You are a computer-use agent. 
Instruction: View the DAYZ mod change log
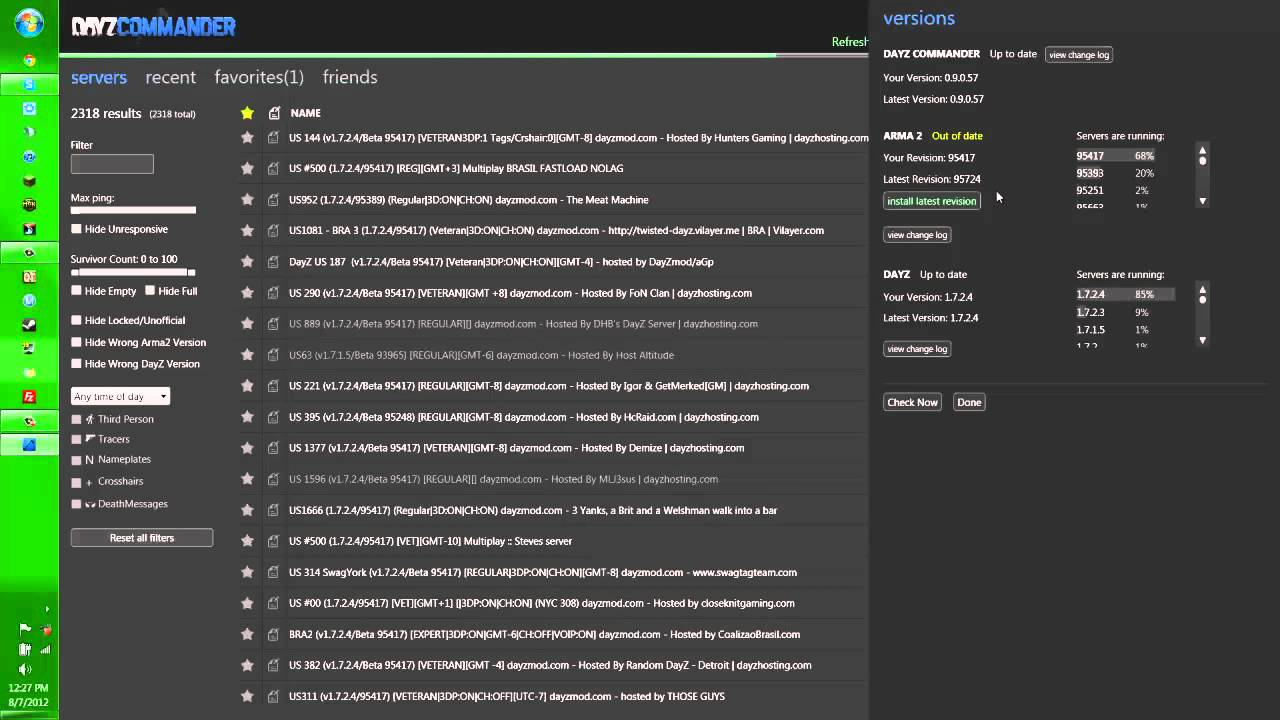[x=917, y=349]
